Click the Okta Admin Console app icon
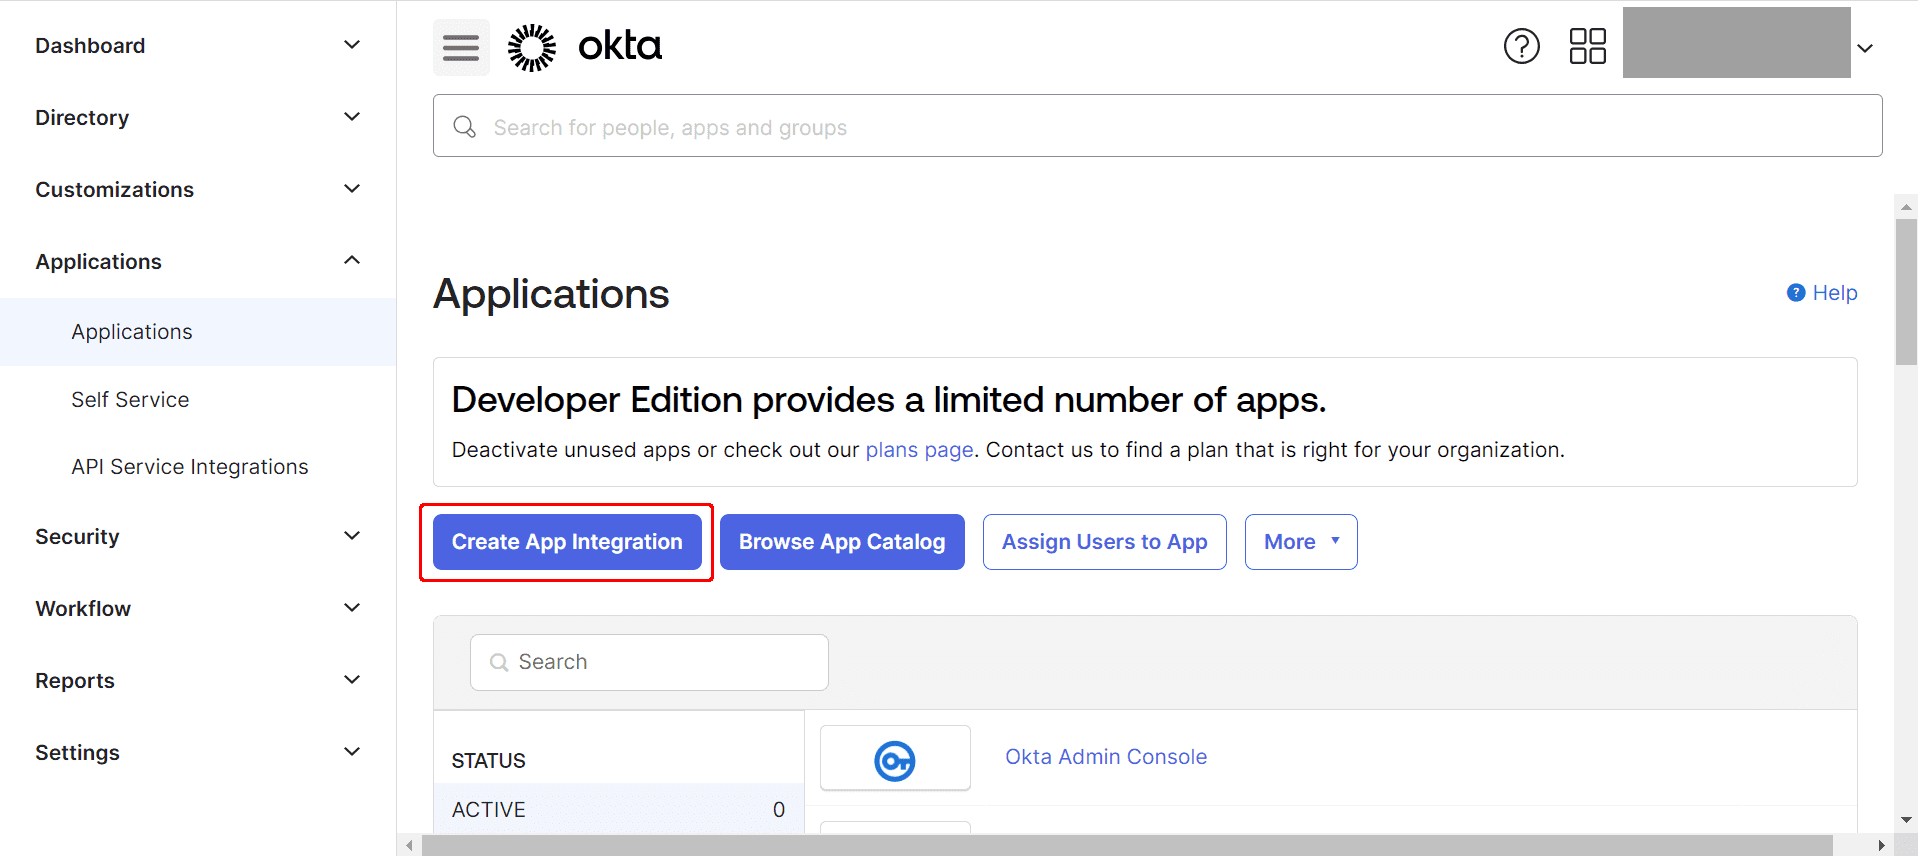 [895, 760]
